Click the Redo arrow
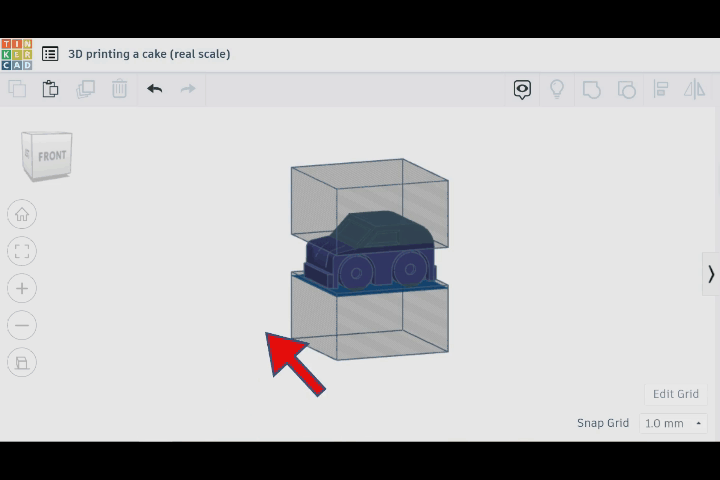The height and width of the screenshot is (480, 720). click(188, 89)
